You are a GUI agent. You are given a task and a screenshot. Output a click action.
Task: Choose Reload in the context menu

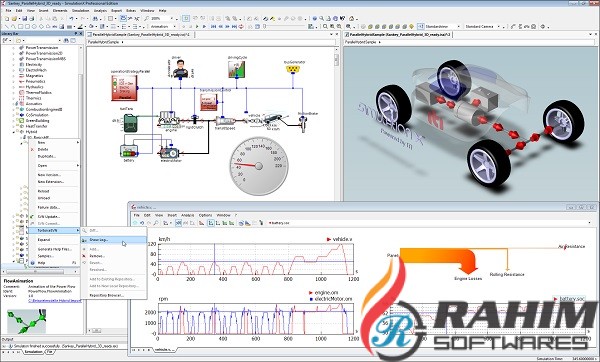coord(55,191)
